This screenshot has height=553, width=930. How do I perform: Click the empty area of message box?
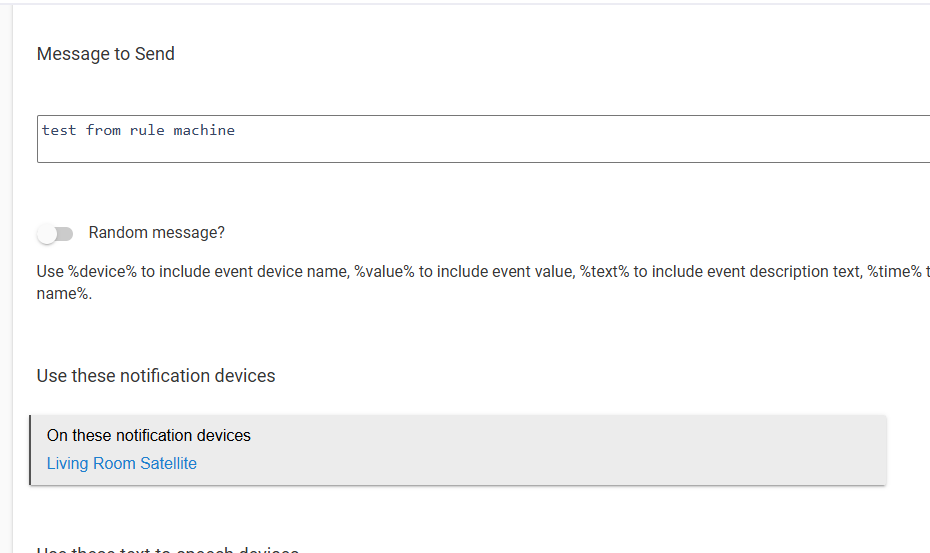[x=600, y=148]
